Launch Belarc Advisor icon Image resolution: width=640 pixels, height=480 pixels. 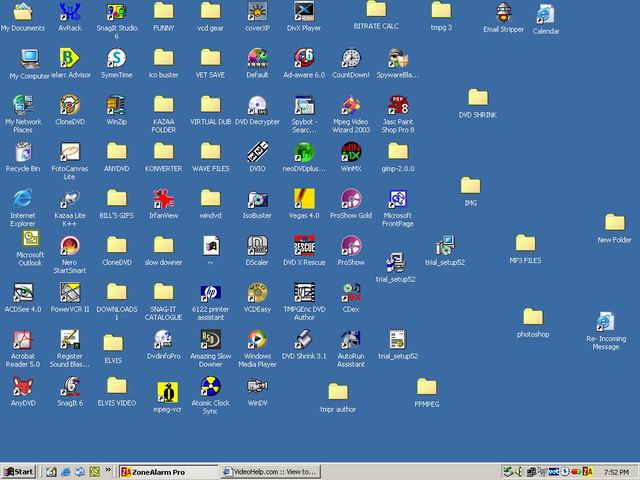[x=70, y=59]
